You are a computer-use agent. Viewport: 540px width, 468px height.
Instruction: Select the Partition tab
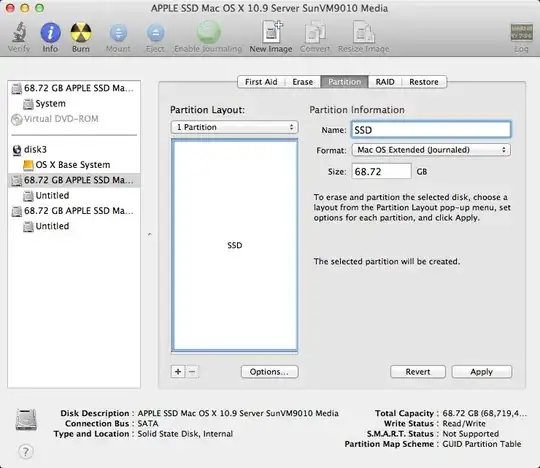tap(344, 82)
